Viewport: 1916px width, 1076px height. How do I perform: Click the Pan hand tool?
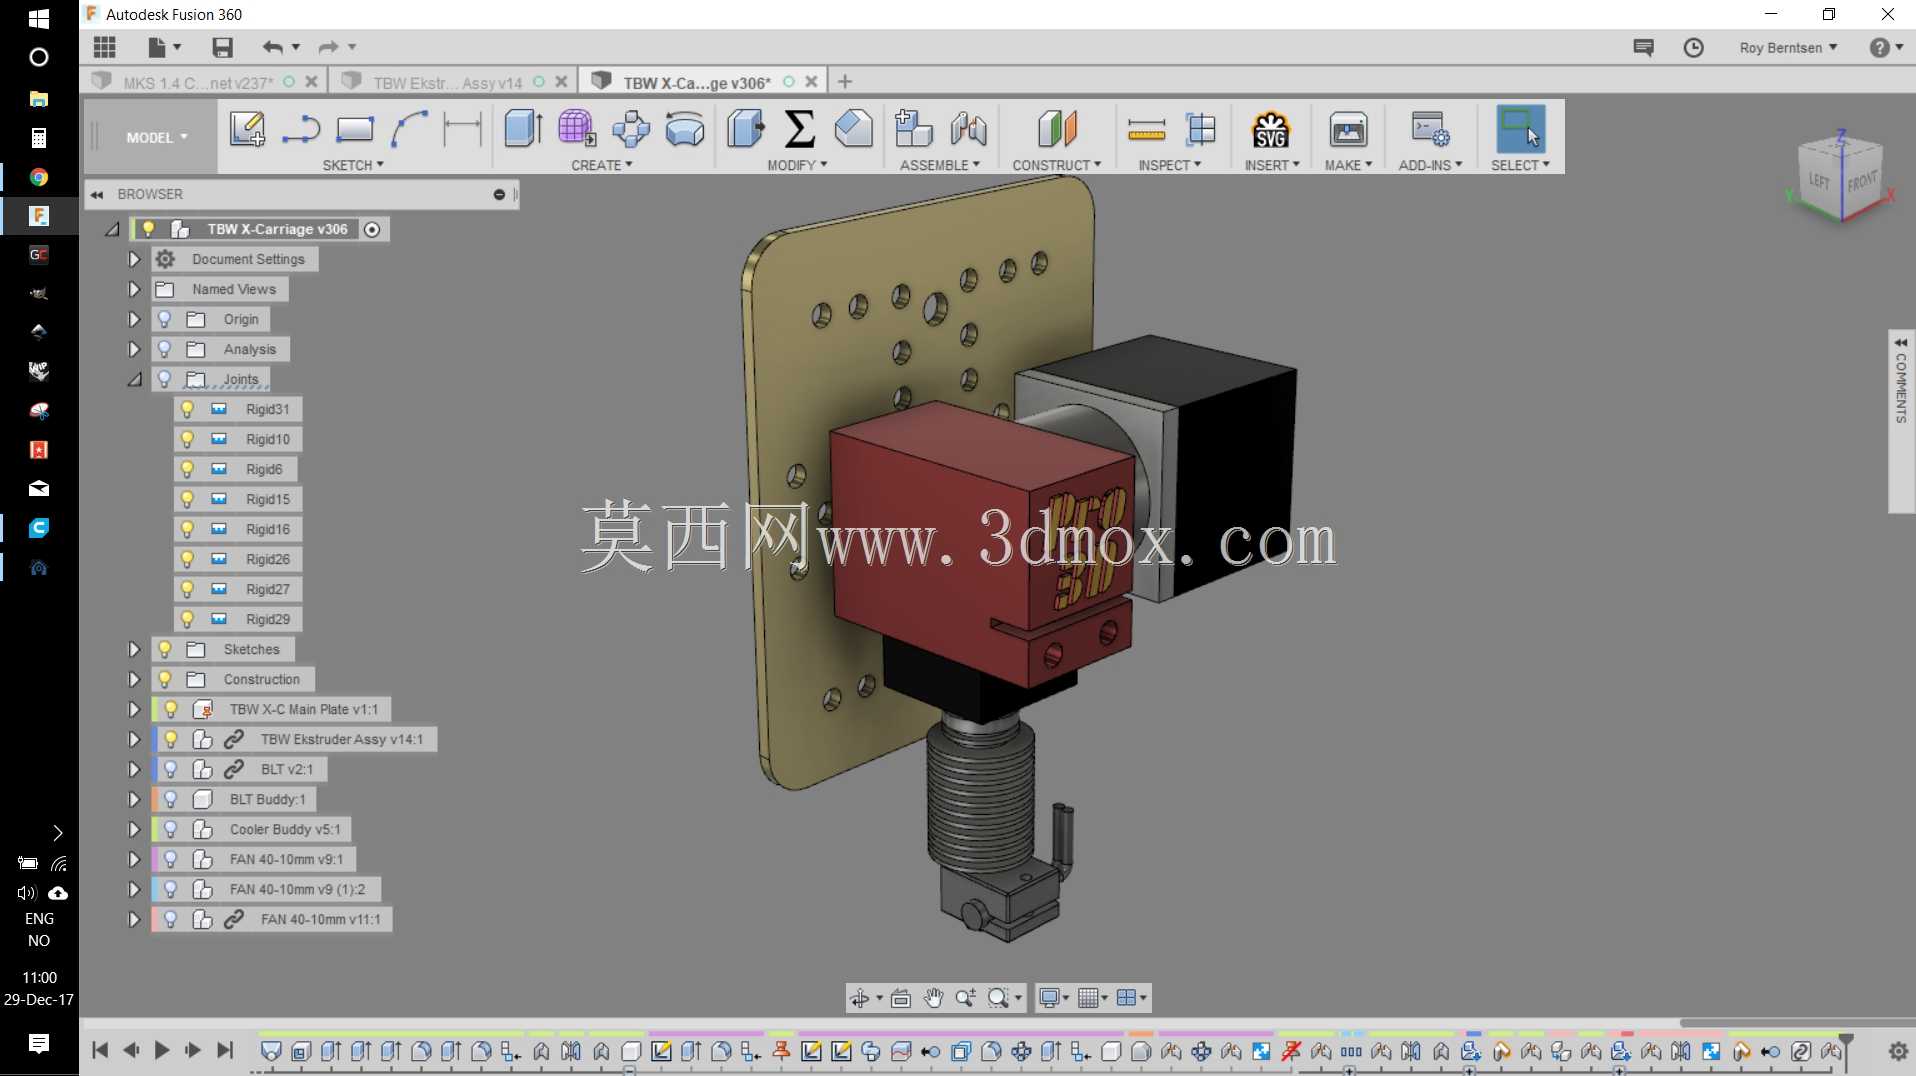(933, 997)
